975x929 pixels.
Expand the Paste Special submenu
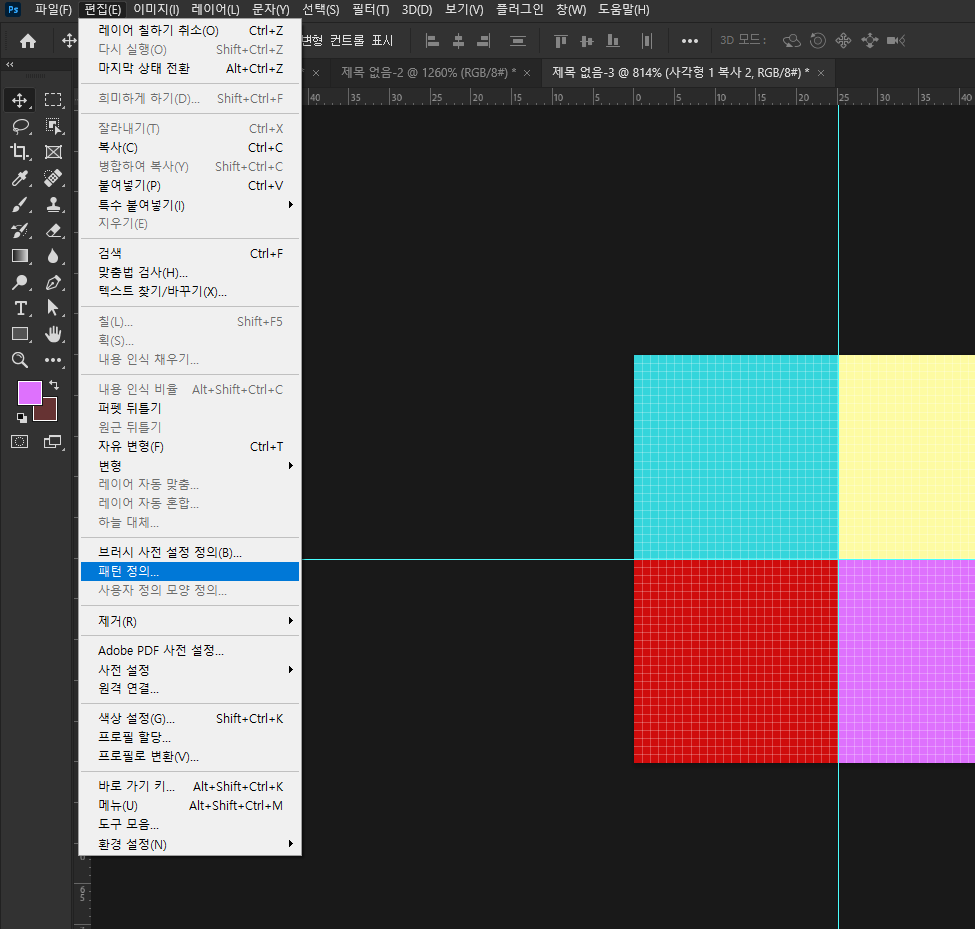click(190, 205)
